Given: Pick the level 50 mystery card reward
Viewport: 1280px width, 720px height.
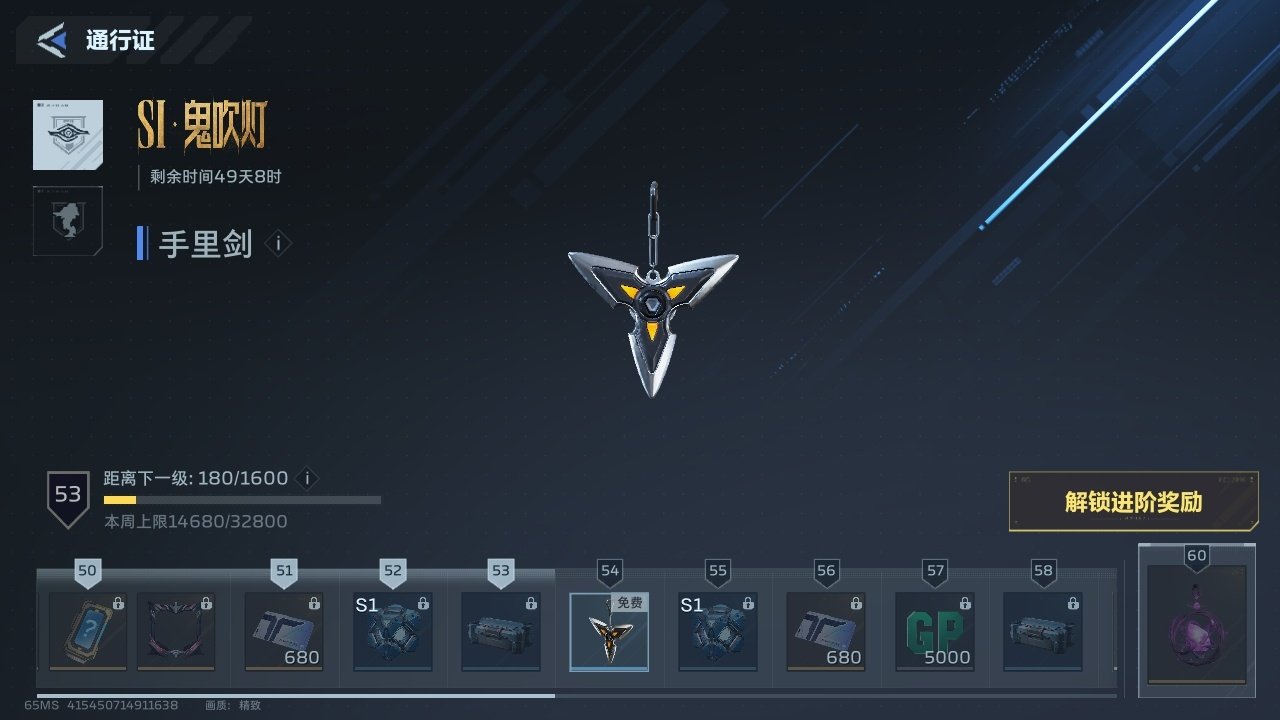Looking at the screenshot, I should point(88,631).
